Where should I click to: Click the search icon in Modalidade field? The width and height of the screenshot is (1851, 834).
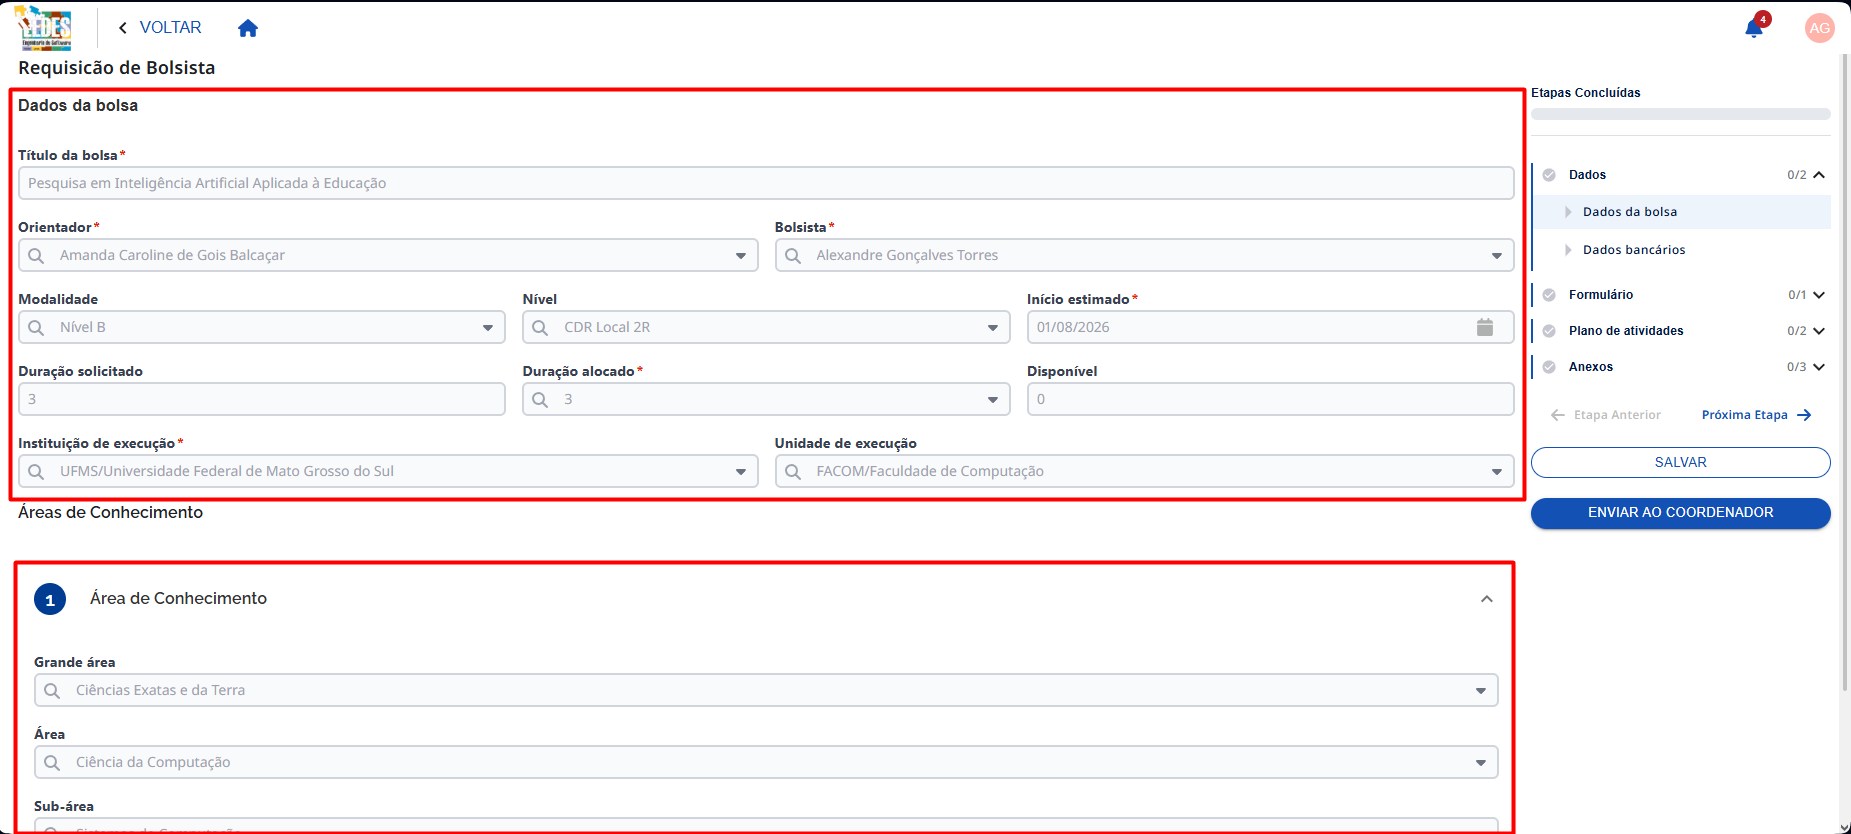pyautogui.click(x=36, y=327)
